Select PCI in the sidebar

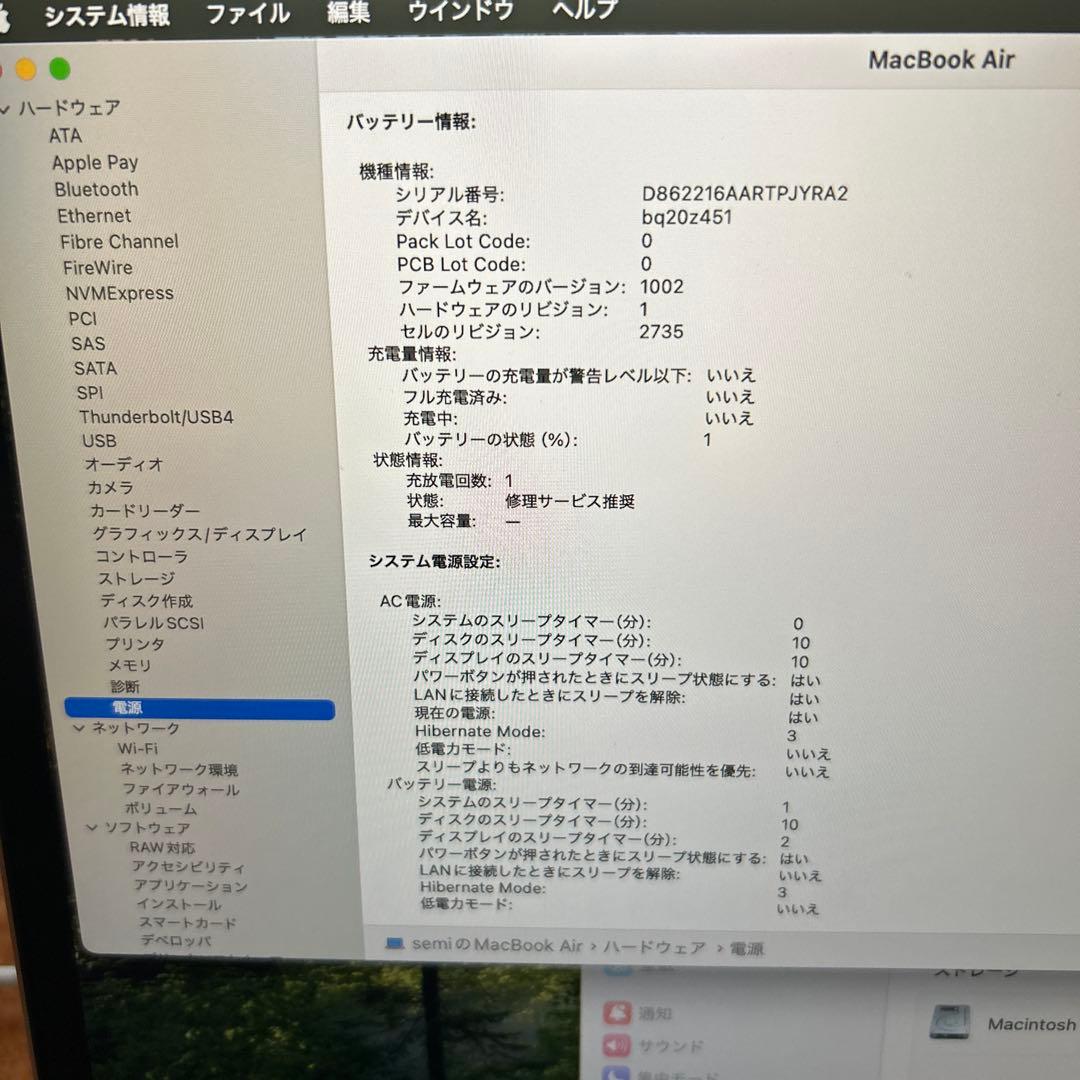pos(83,319)
